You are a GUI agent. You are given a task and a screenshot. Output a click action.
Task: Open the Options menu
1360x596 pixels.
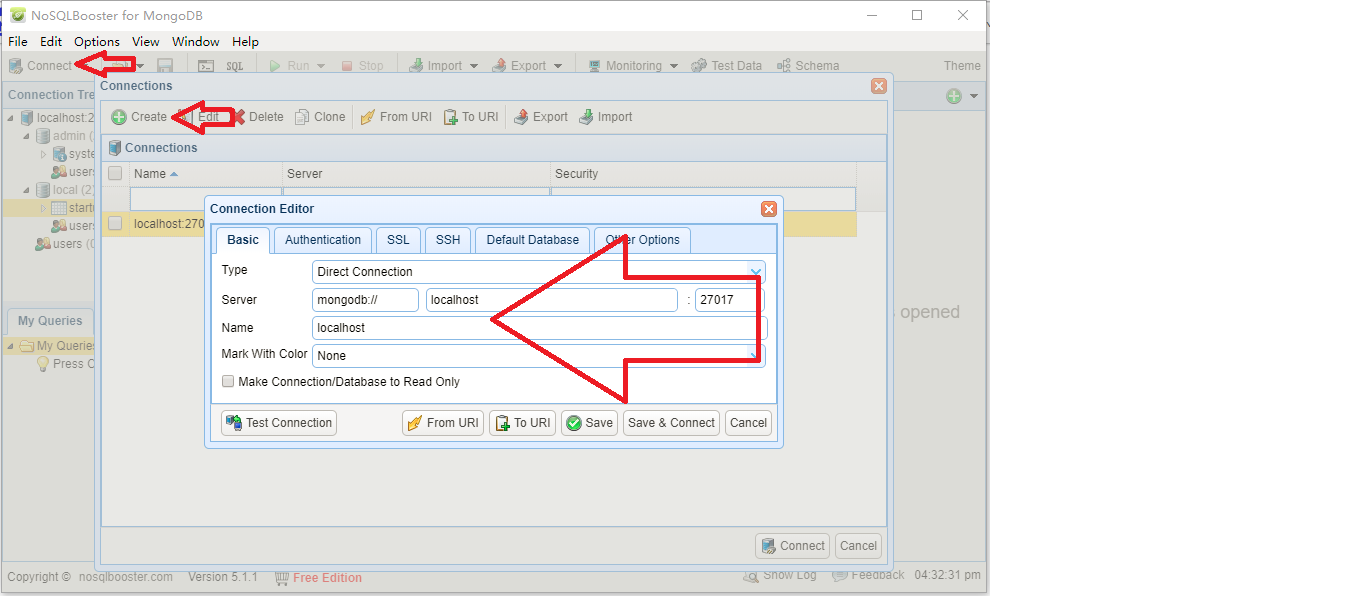97,41
